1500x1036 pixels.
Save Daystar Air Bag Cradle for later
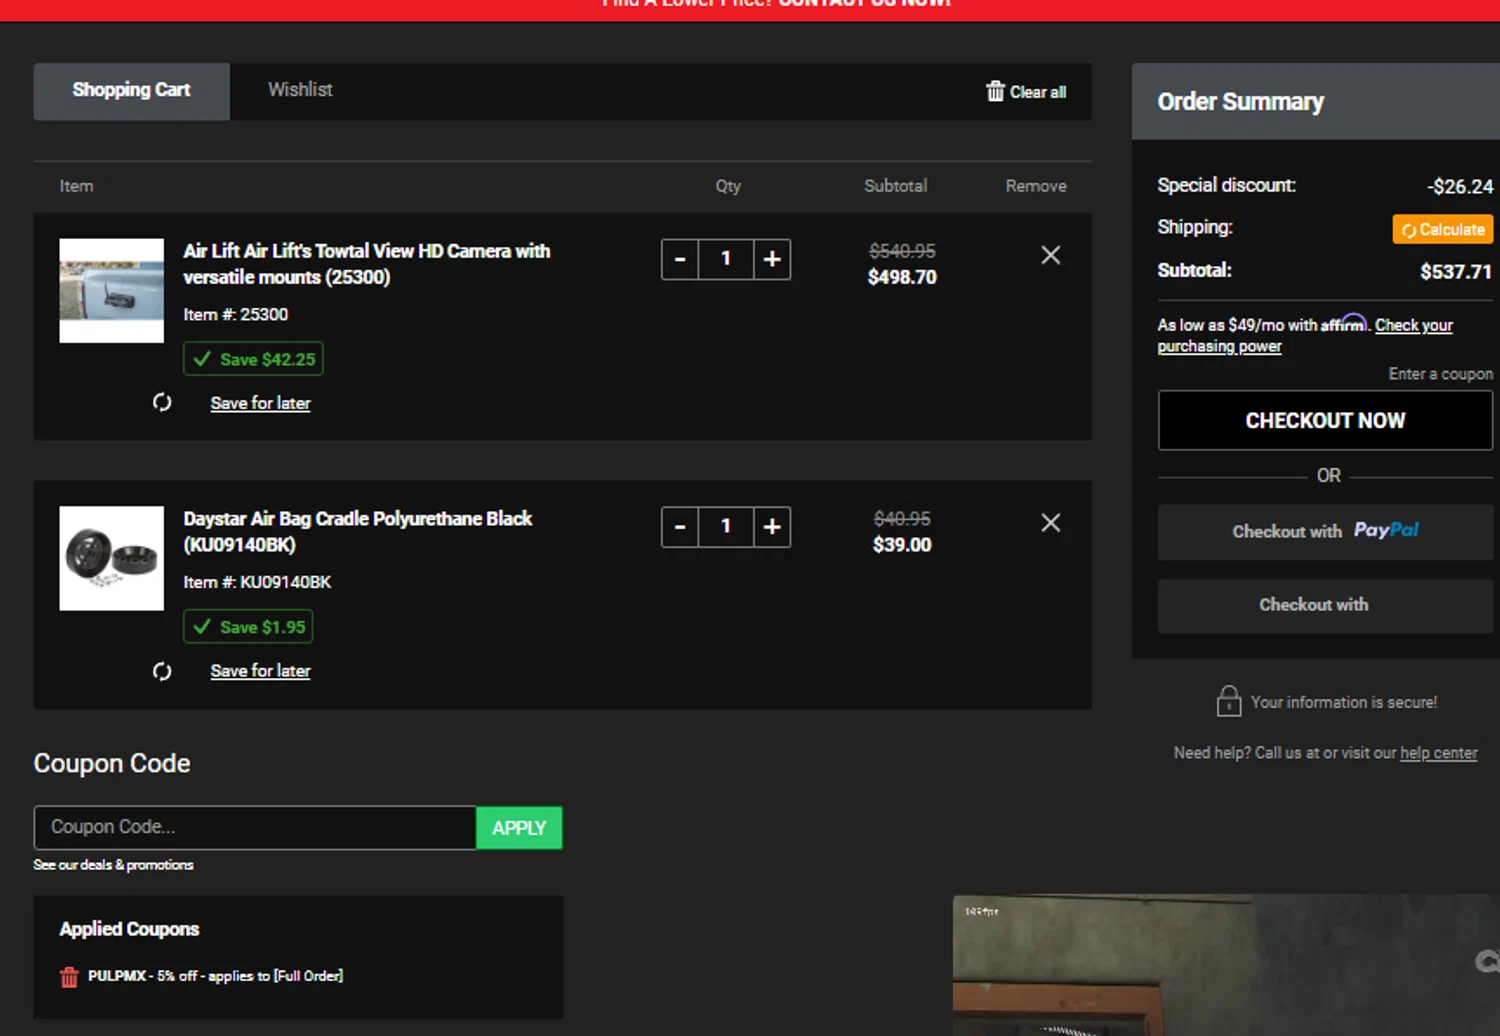(x=260, y=671)
